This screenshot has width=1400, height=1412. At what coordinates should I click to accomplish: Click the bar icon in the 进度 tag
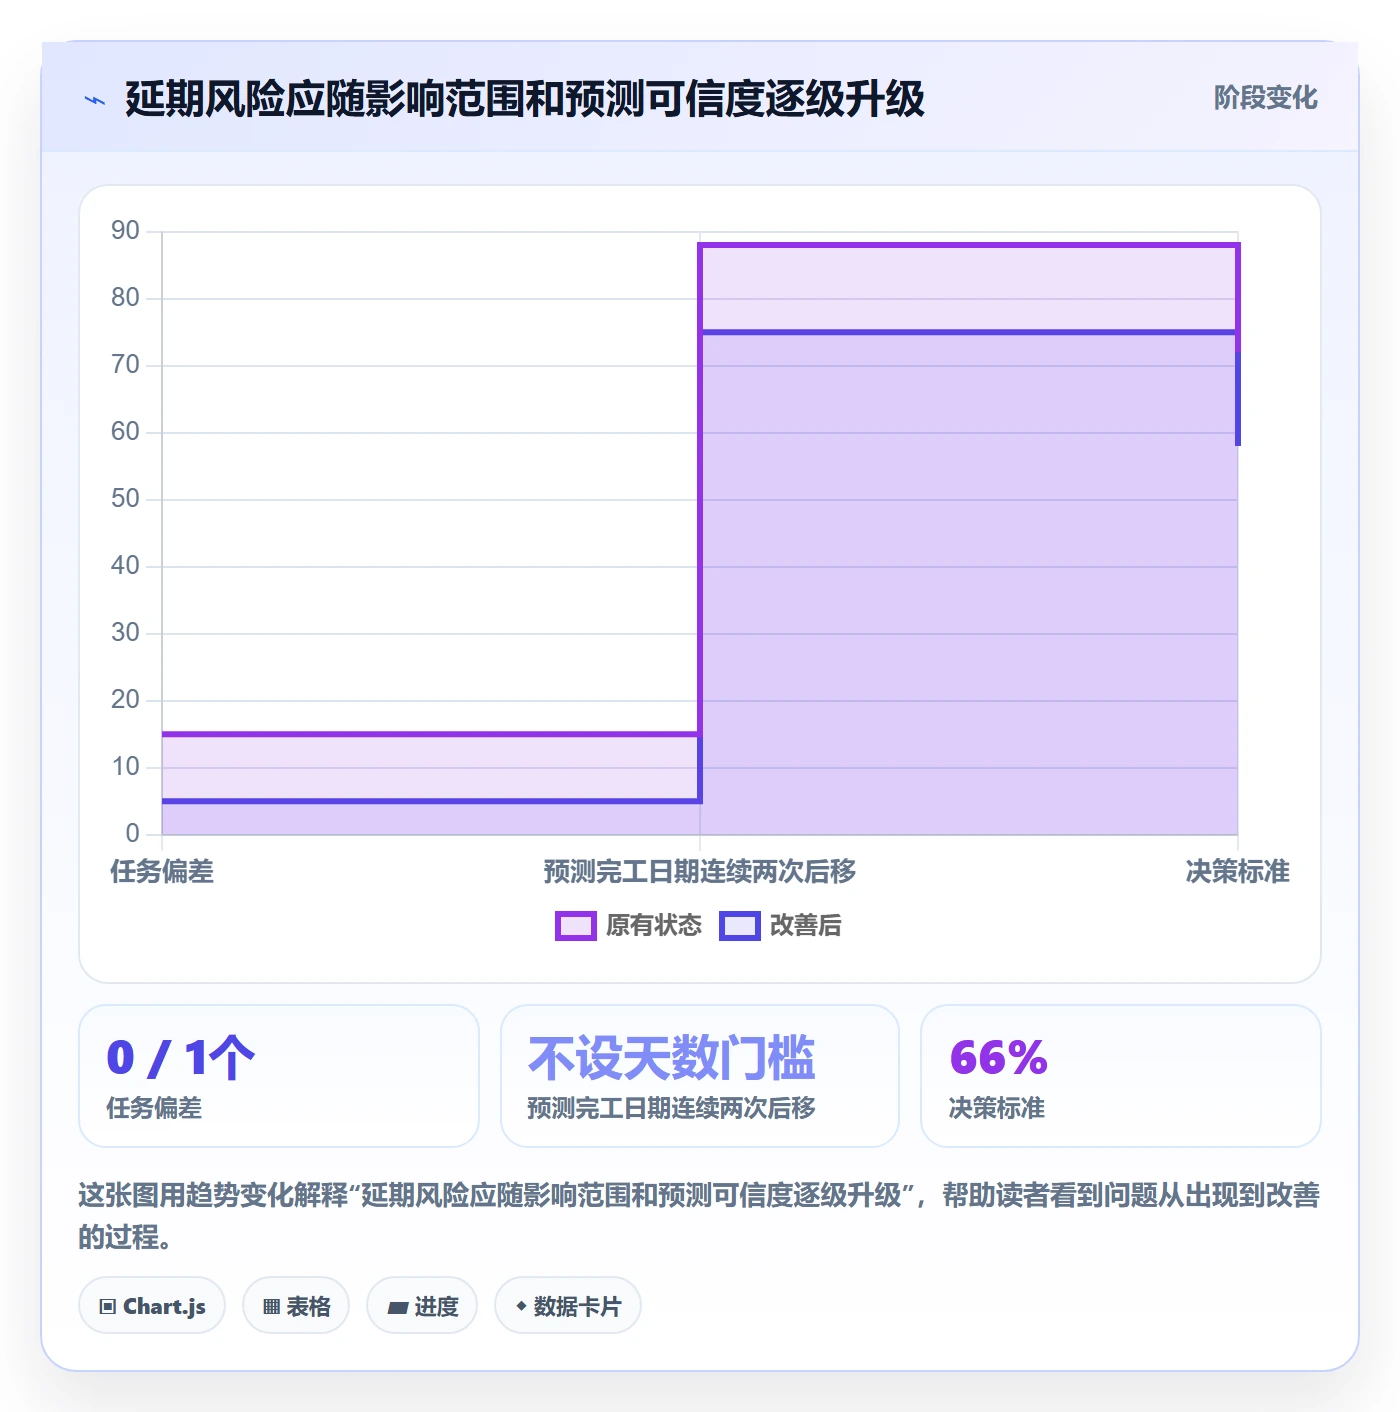click(397, 1307)
